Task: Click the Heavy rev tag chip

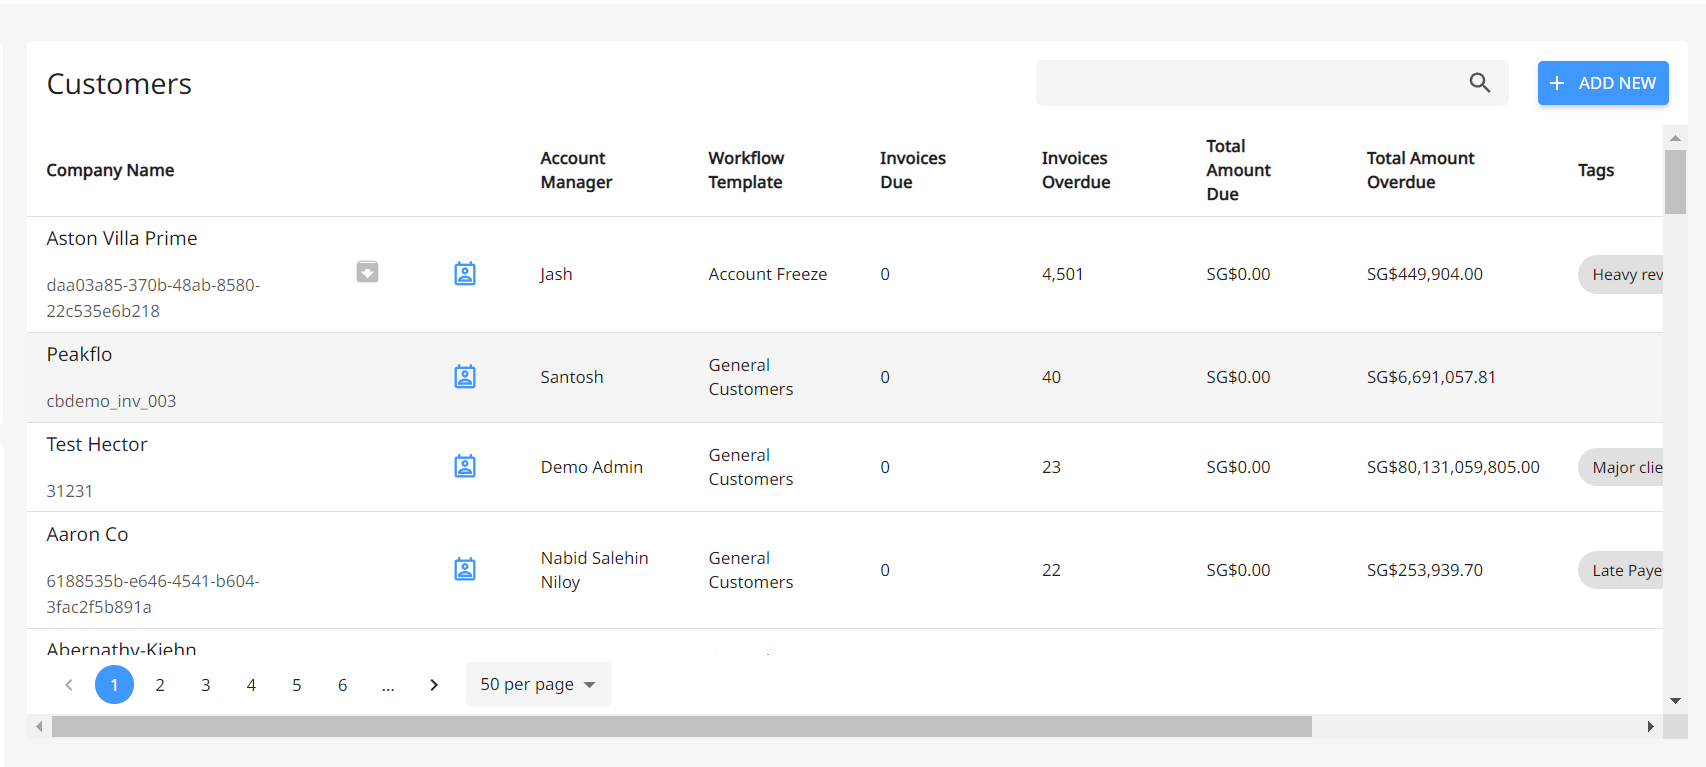Action: click(1621, 275)
